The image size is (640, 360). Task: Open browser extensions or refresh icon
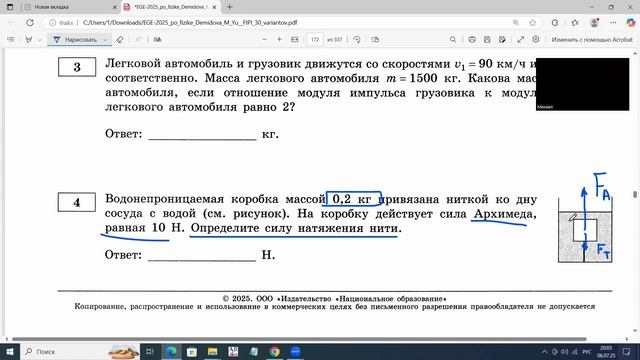[x=555, y=23]
